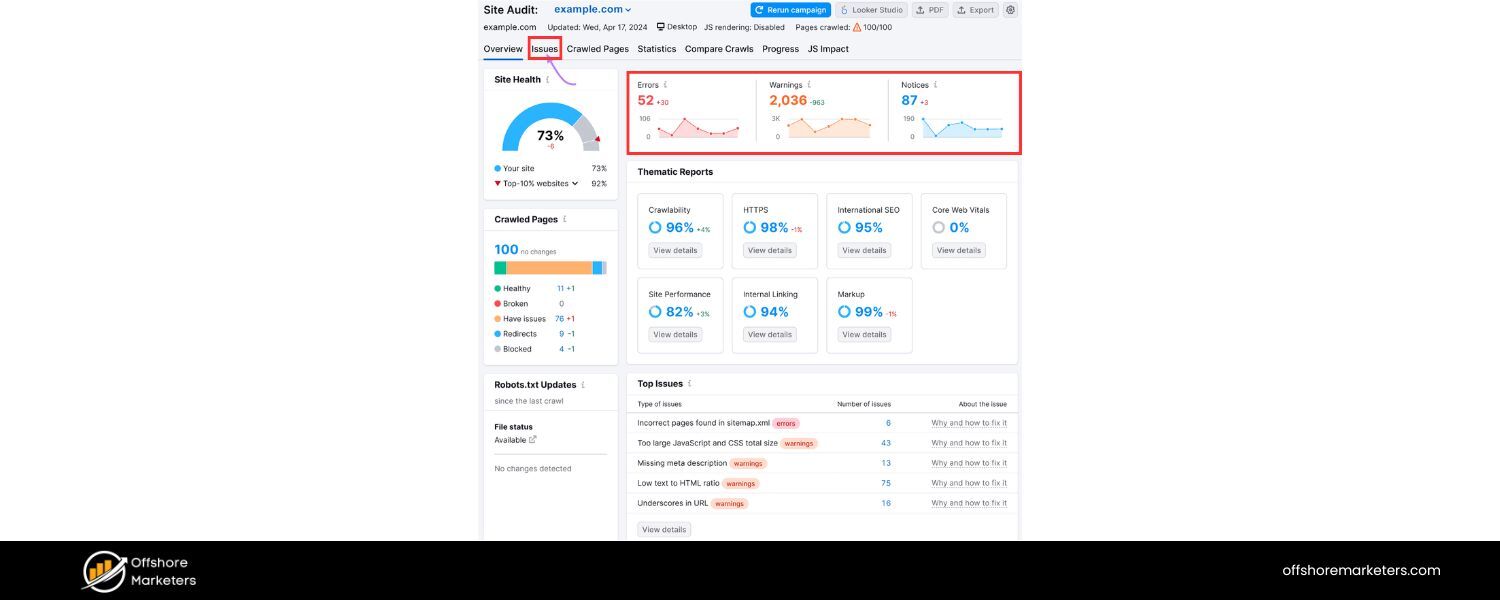Open the Looker Studio integration icon
The width and height of the screenshot is (1500, 600).
pos(843,10)
